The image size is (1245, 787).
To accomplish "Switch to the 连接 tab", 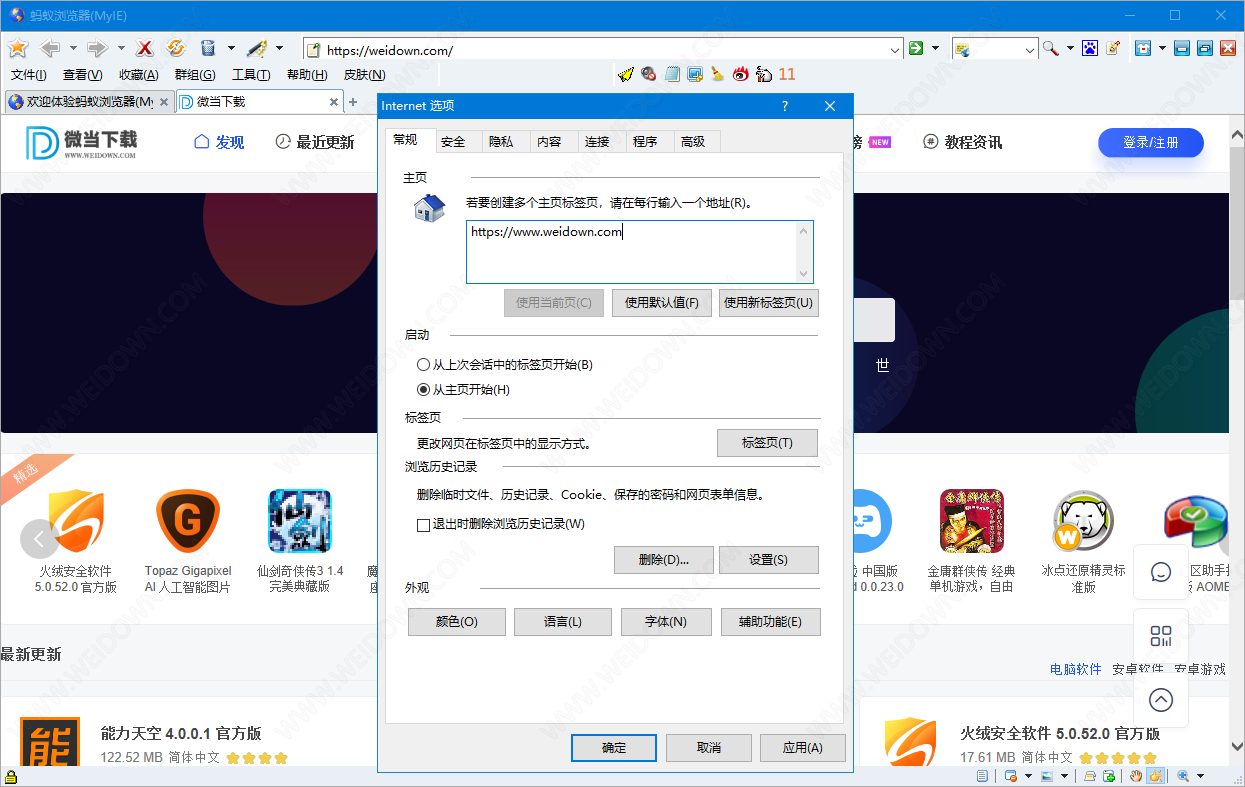I will [597, 142].
